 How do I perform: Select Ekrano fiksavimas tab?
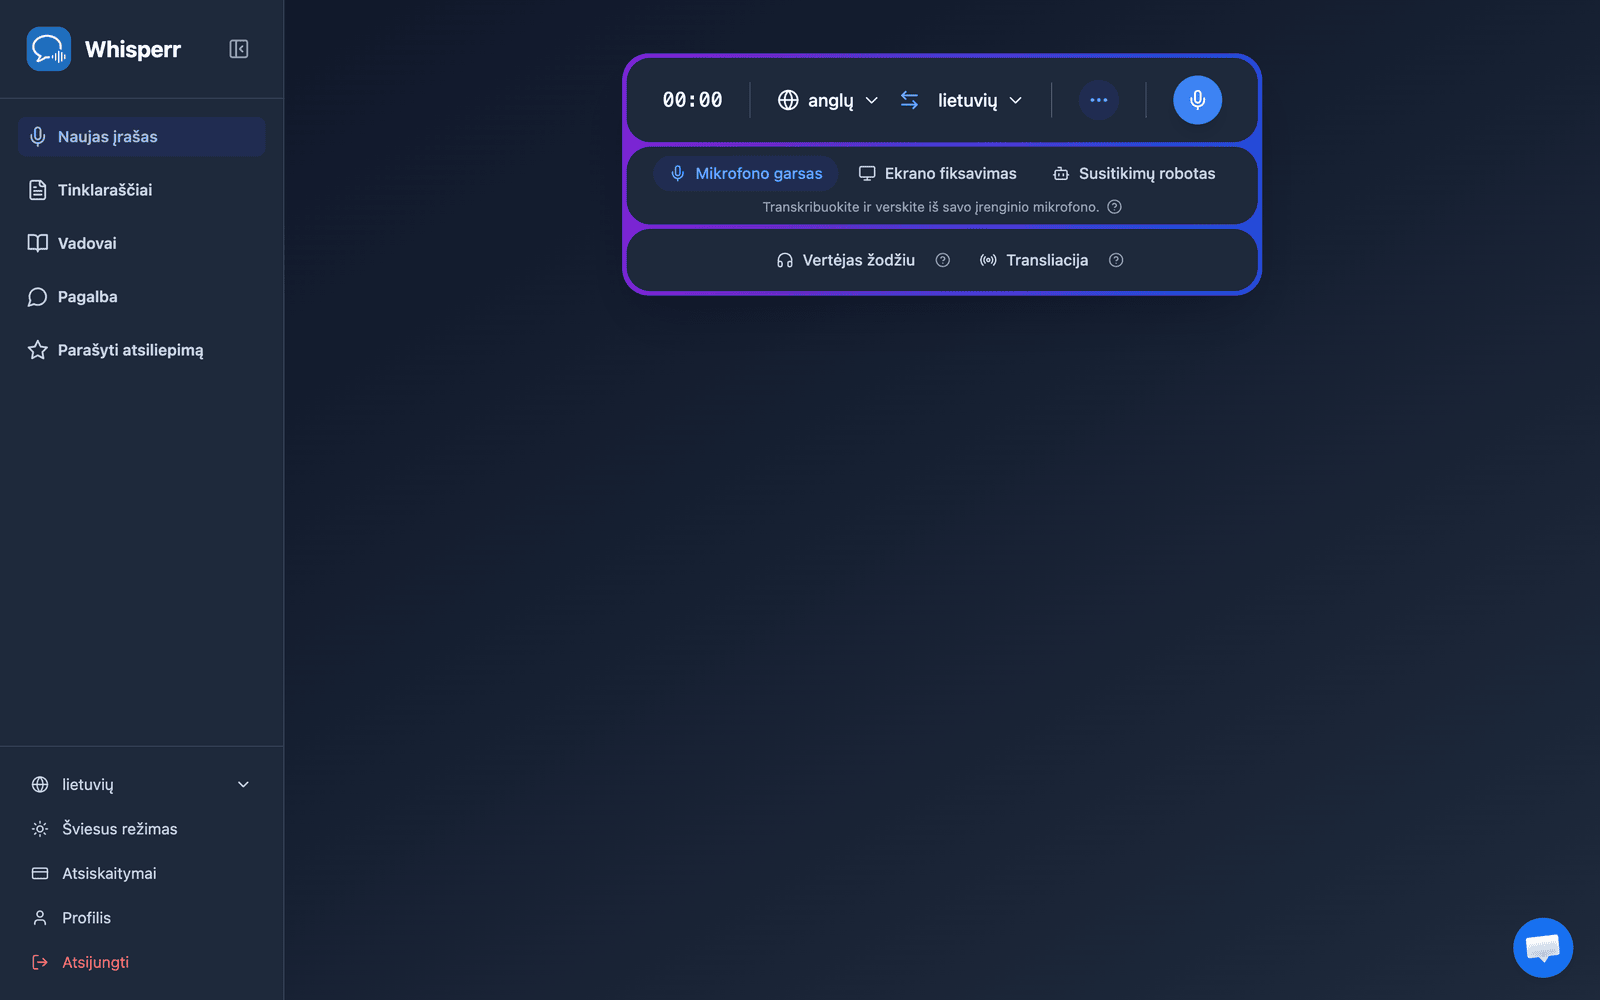tap(937, 174)
